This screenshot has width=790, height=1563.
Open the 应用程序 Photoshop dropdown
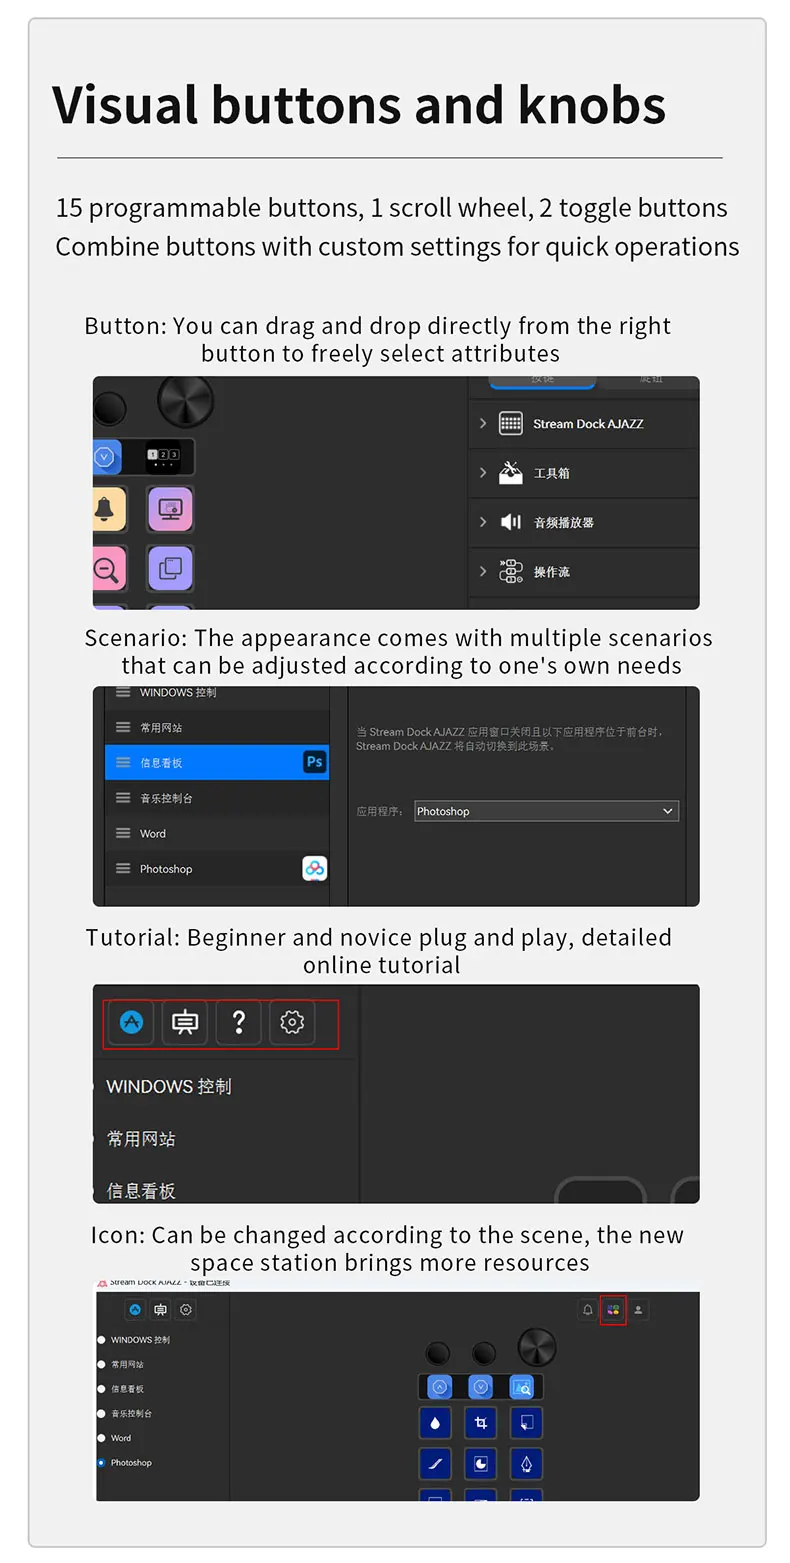[546, 811]
